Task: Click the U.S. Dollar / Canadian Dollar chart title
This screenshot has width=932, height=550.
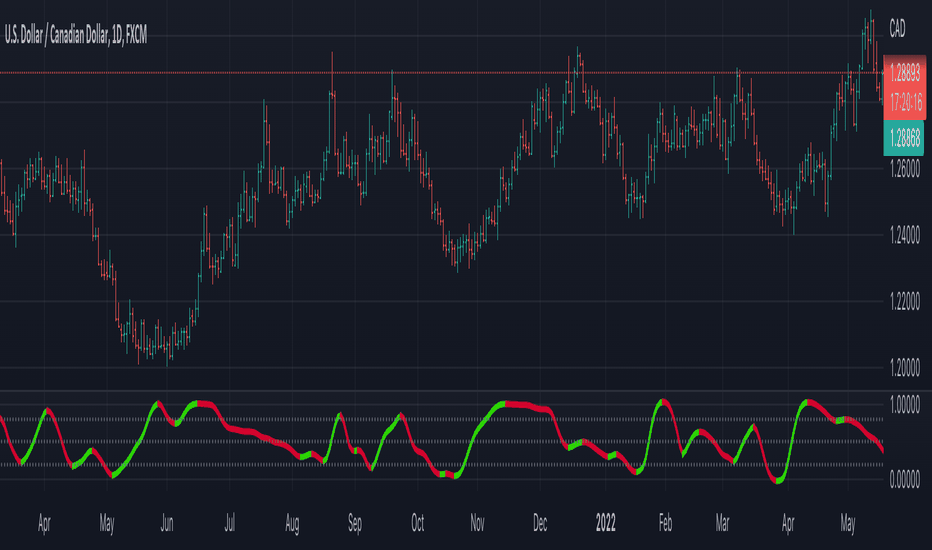Action: [x=75, y=36]
